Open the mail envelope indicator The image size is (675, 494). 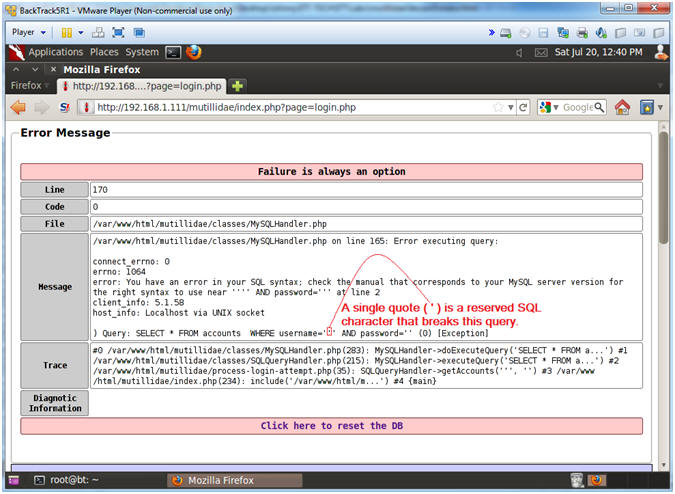pyautogui.click(x=541, y=52)
